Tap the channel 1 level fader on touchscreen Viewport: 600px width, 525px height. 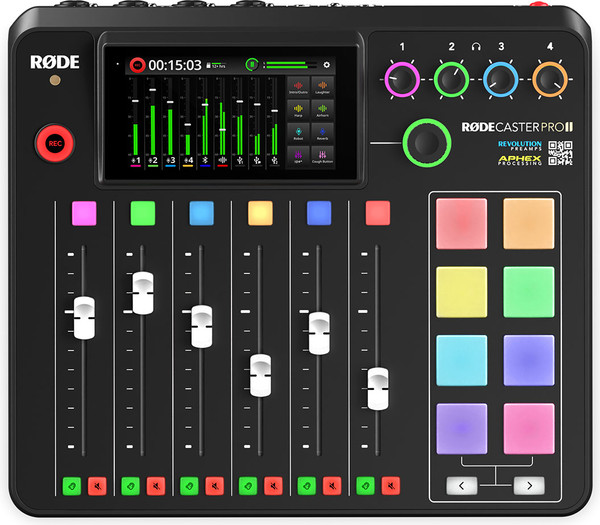[x=135, y=101]
